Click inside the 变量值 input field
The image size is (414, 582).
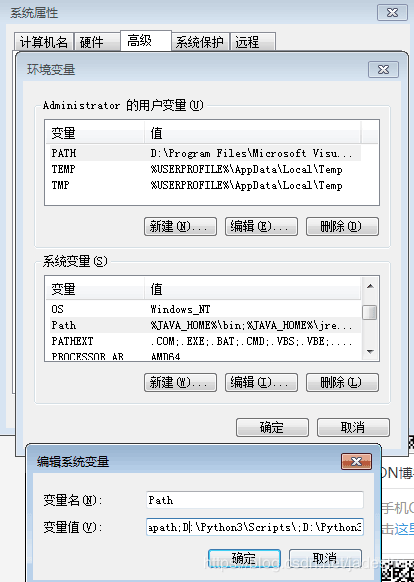[255, 527]
